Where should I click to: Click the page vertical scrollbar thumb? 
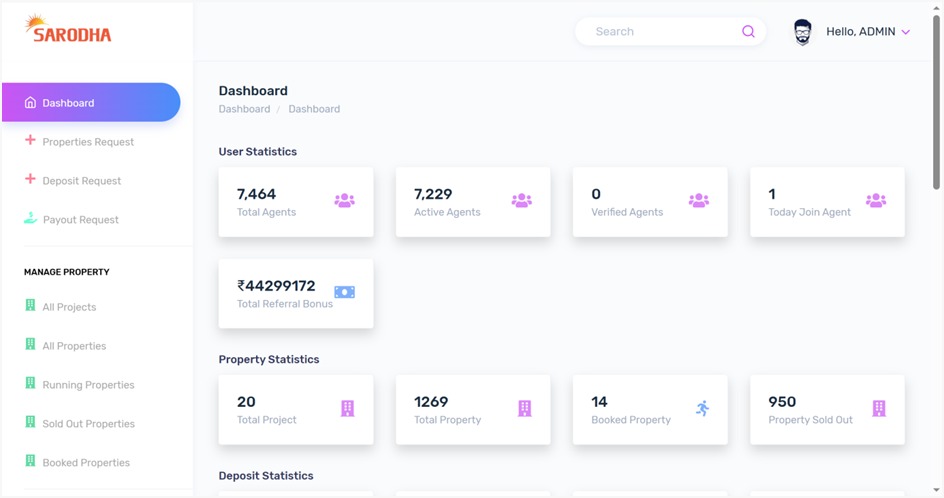(x=936, y=102)
